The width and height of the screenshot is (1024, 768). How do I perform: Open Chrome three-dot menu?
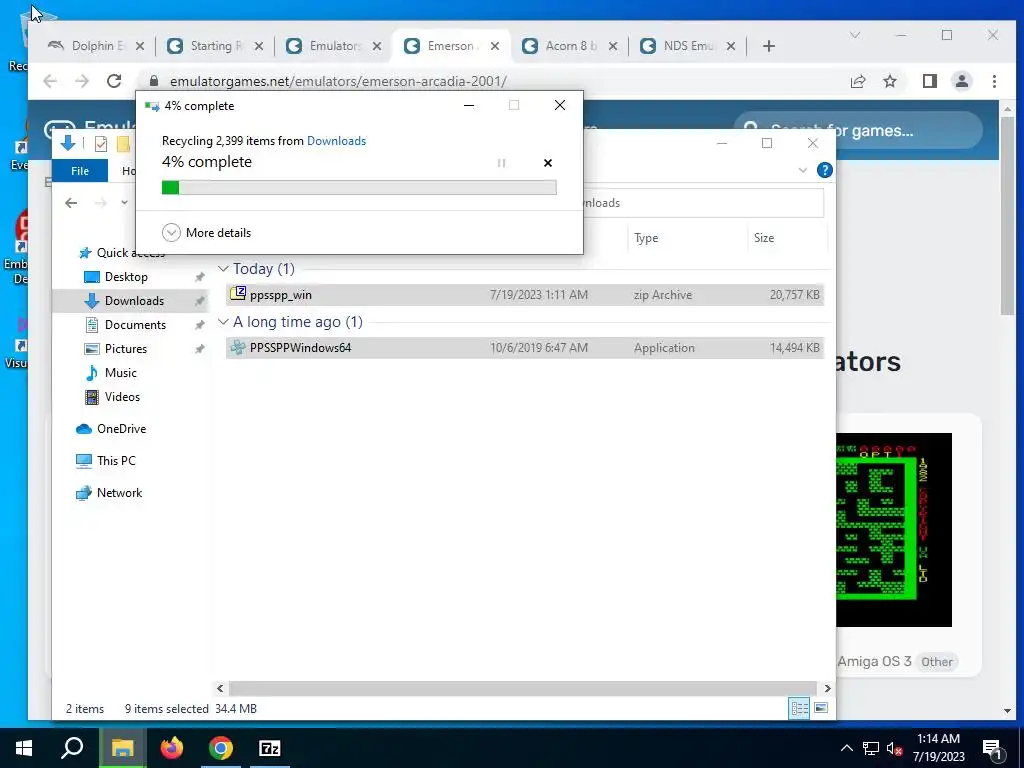[x=994, y=81]
